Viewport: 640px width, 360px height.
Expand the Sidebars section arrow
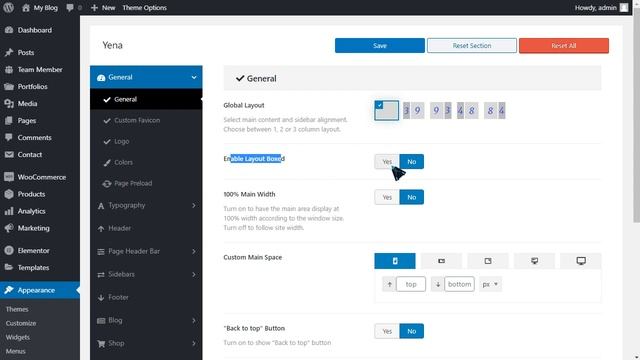click(x=194, y=274)
